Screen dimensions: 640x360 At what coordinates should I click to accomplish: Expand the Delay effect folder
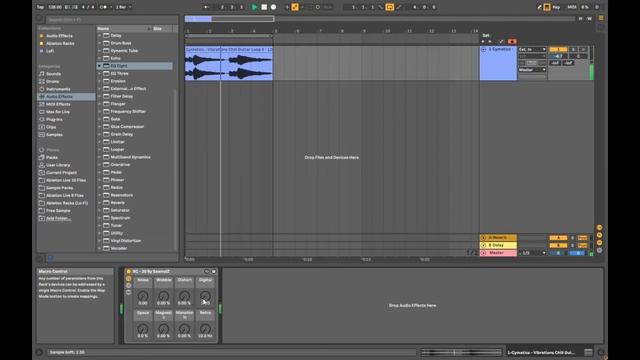pos(99,36)
